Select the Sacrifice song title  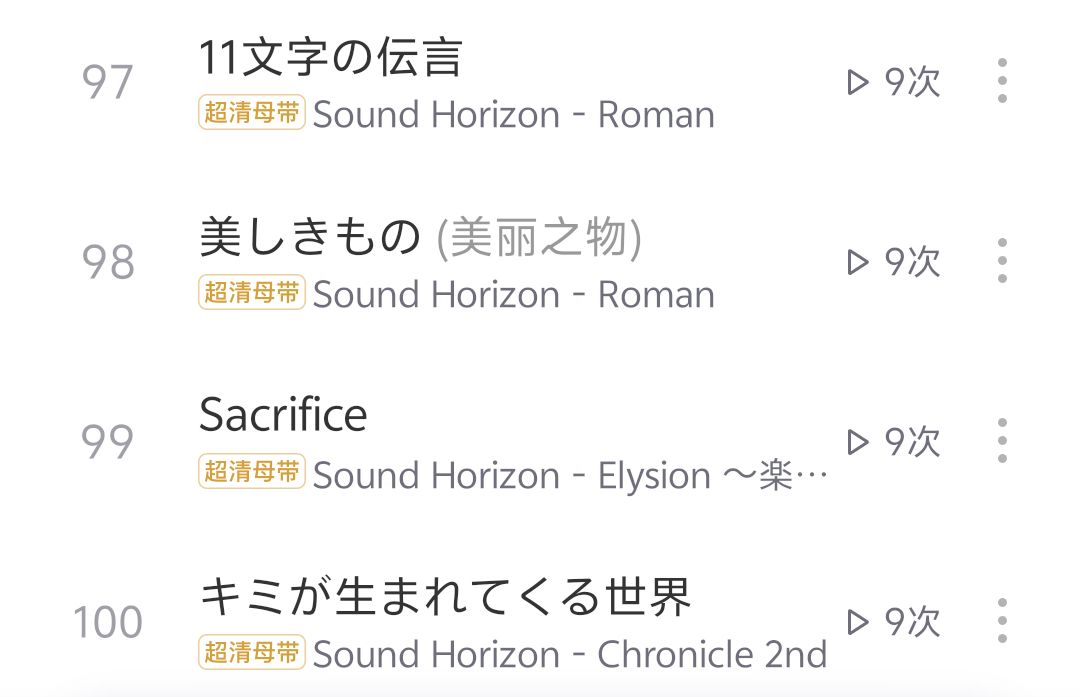tap(283, 415)
